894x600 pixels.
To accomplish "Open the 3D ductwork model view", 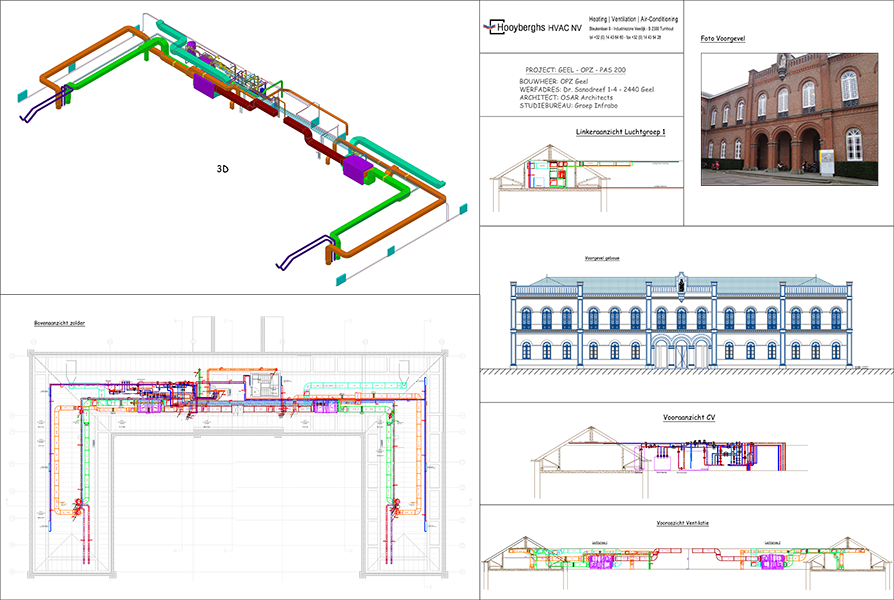I will pyautogui.click(x=242, y=148).
